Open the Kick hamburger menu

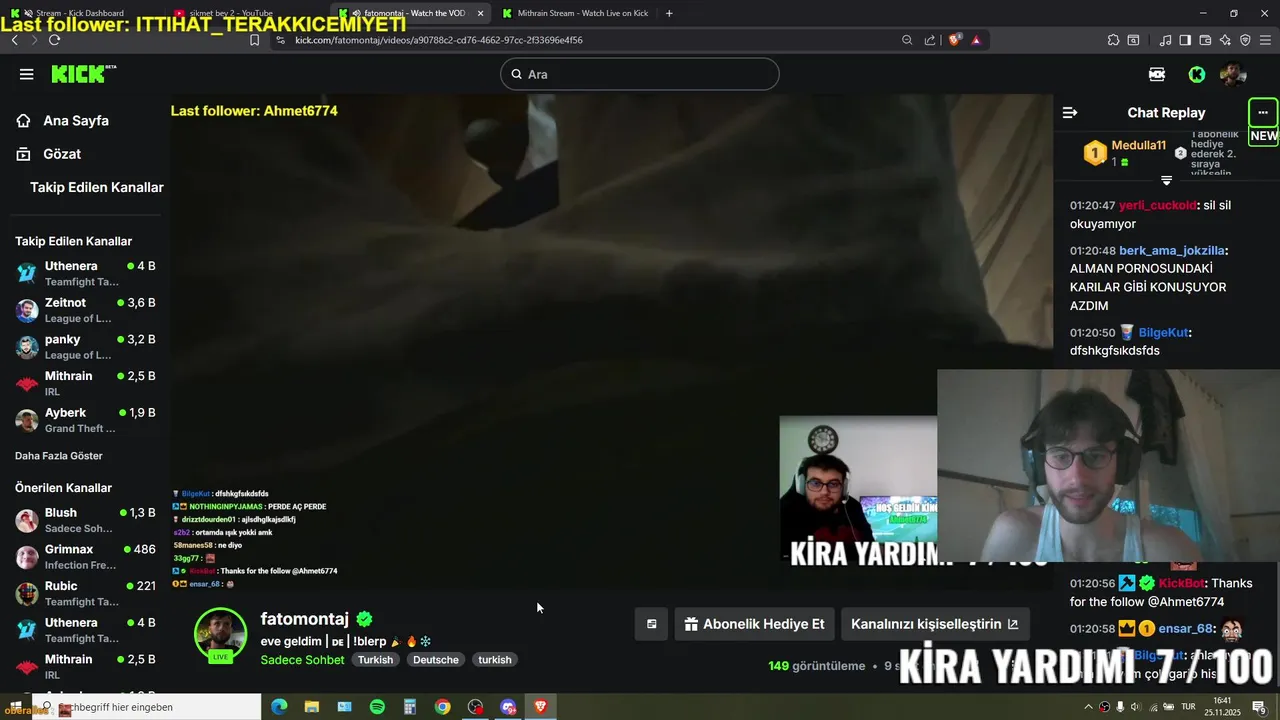pyautogui.click(x=27, y=74)
